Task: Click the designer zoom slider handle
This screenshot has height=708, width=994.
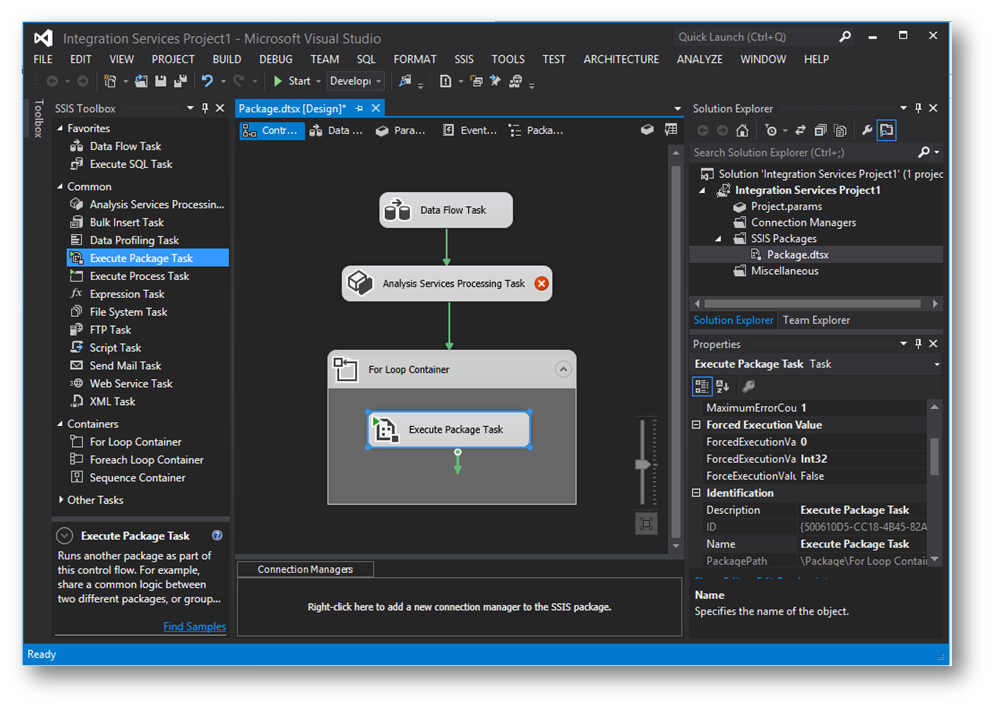Action: 643,464
